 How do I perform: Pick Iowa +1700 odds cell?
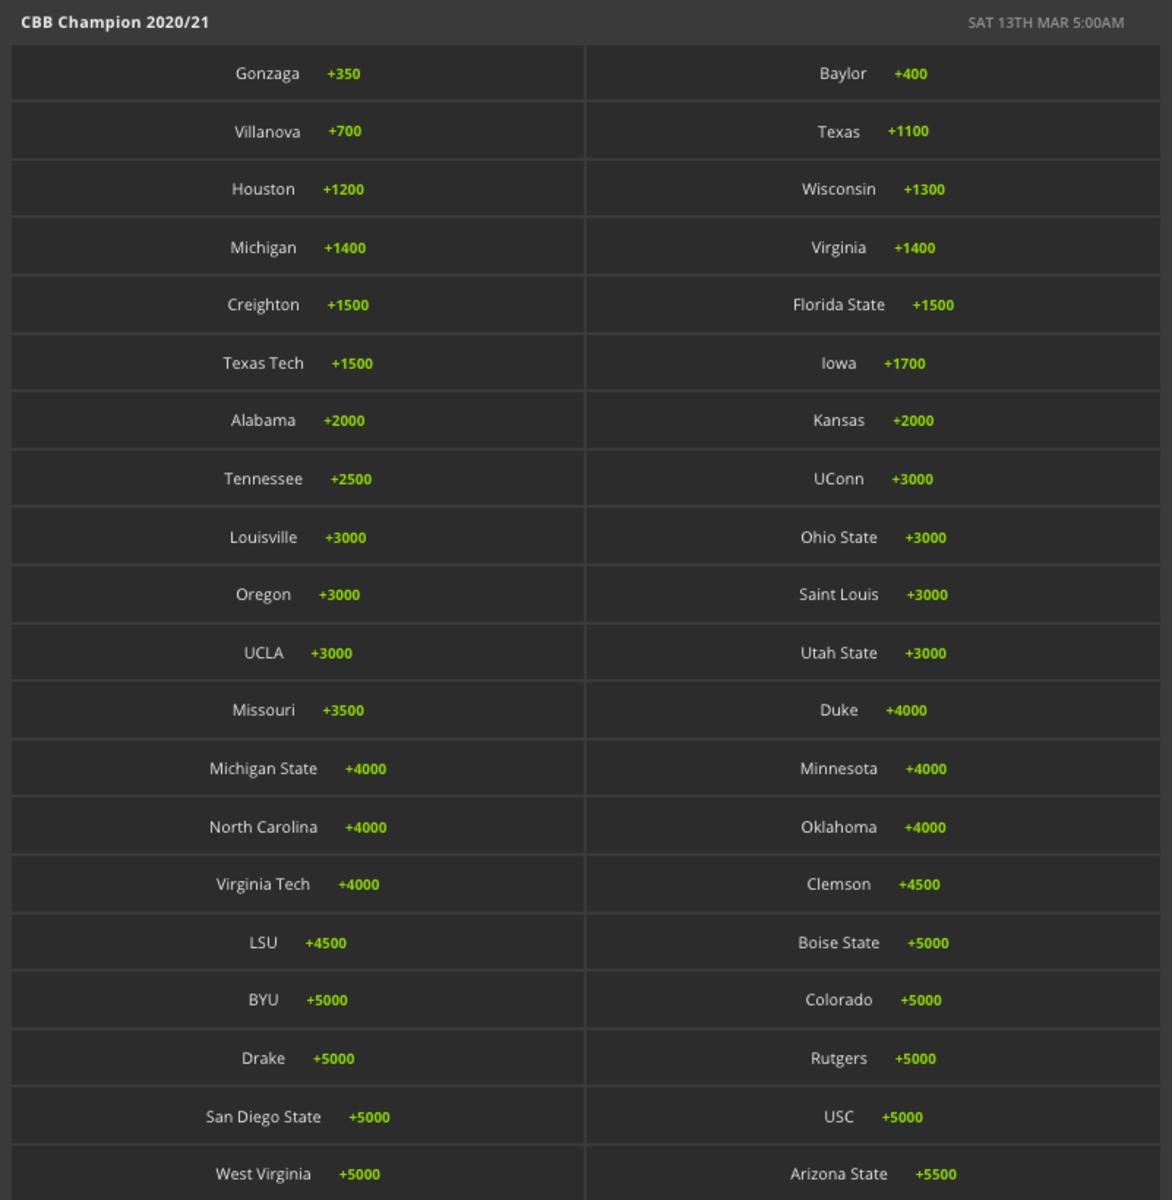873,364
